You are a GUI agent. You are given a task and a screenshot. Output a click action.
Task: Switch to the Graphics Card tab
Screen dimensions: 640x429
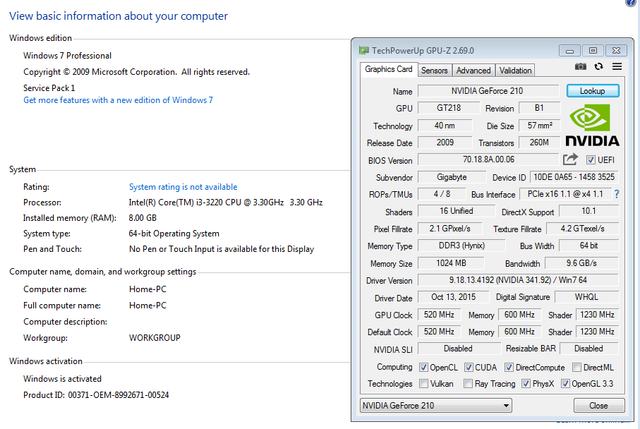[389, 69]
